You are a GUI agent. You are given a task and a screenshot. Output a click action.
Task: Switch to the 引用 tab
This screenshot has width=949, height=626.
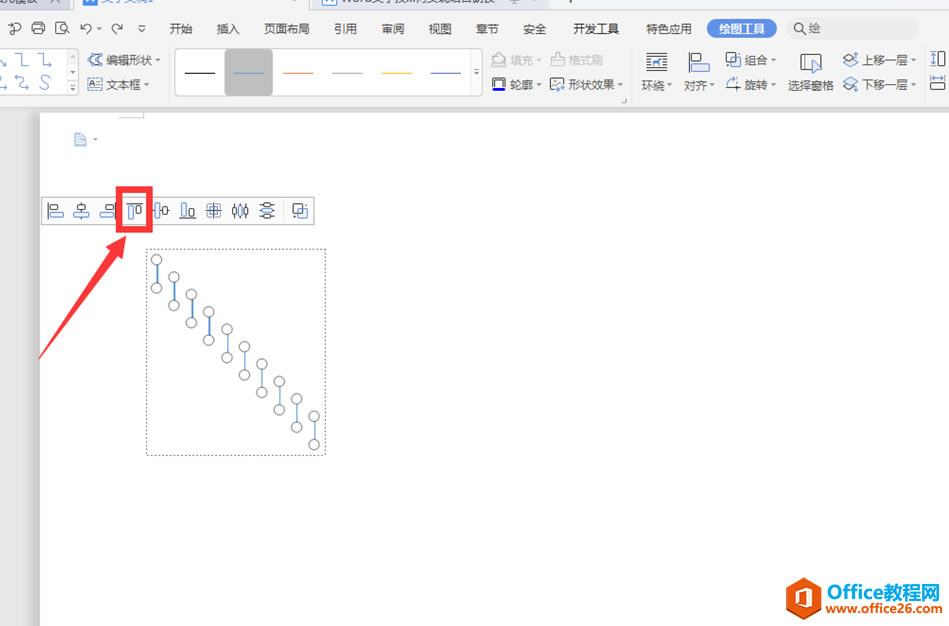(345, 28)
